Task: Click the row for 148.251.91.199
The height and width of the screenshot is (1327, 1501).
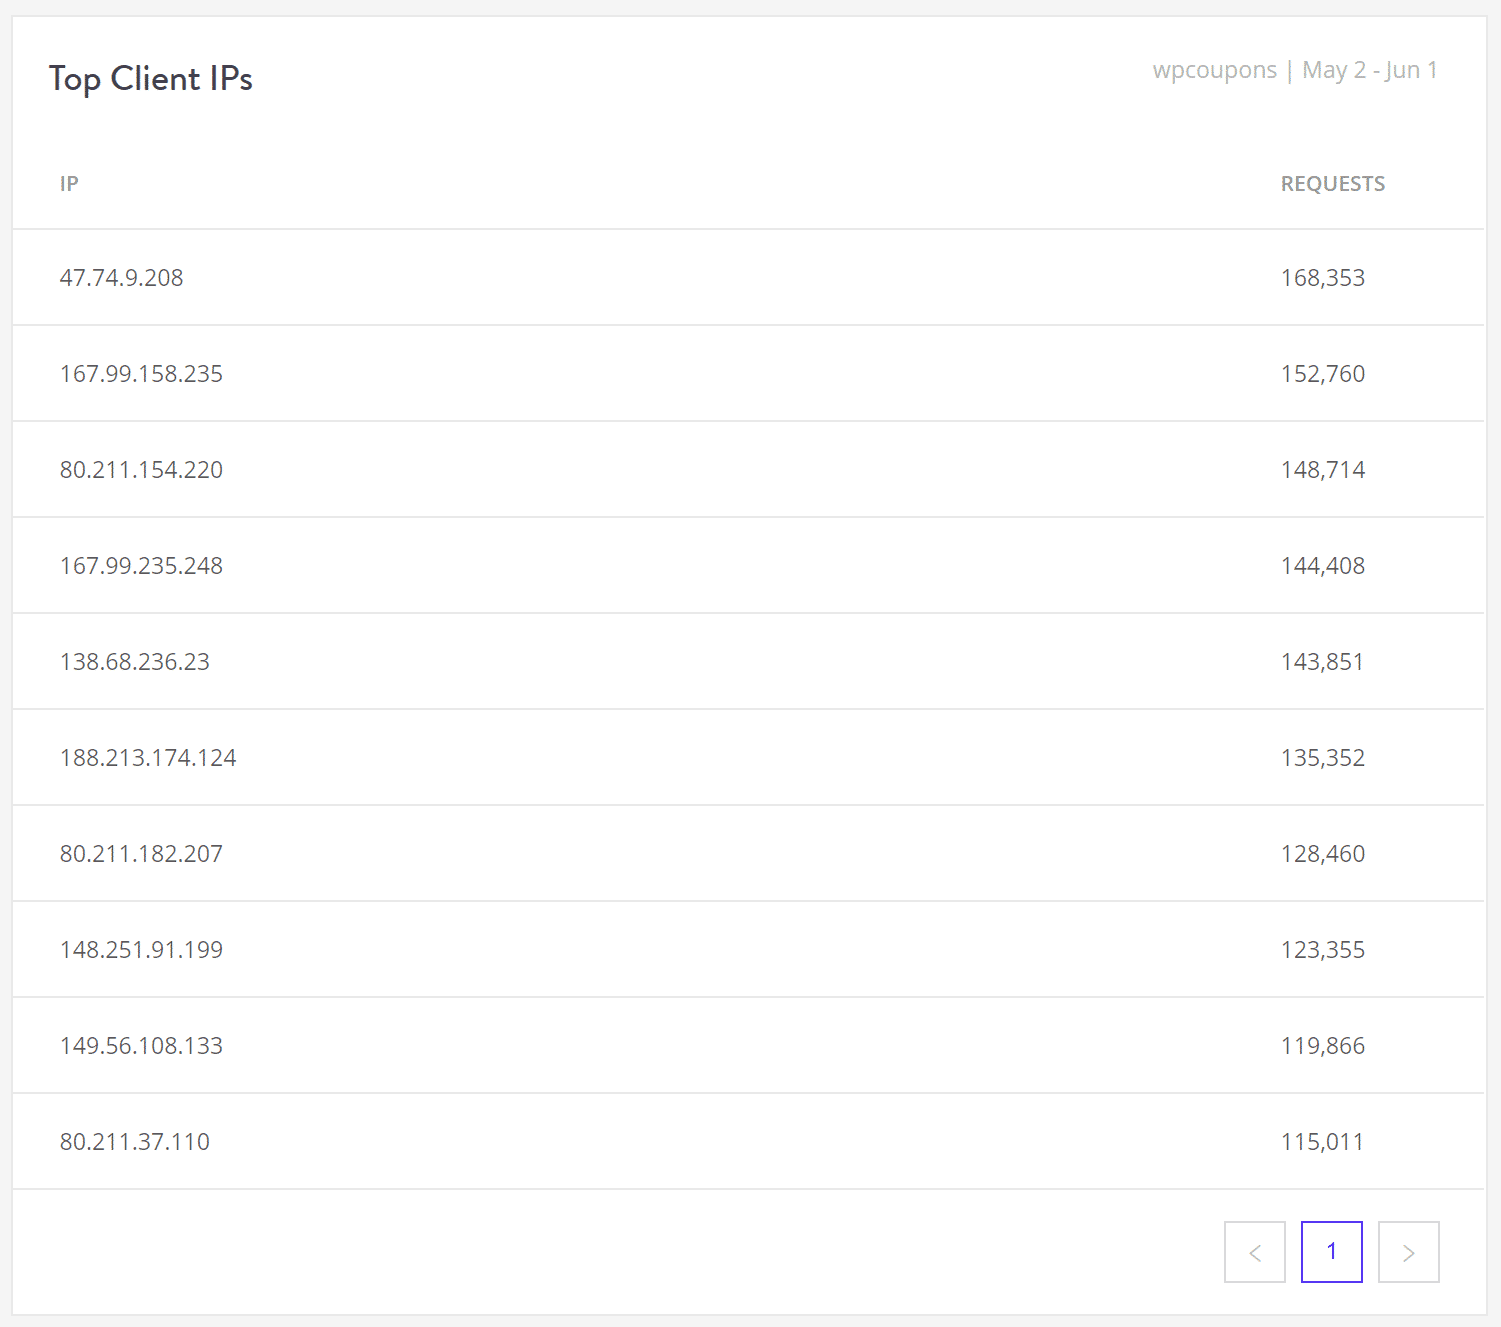Action: pyautogui.click(x=141, y=949)
